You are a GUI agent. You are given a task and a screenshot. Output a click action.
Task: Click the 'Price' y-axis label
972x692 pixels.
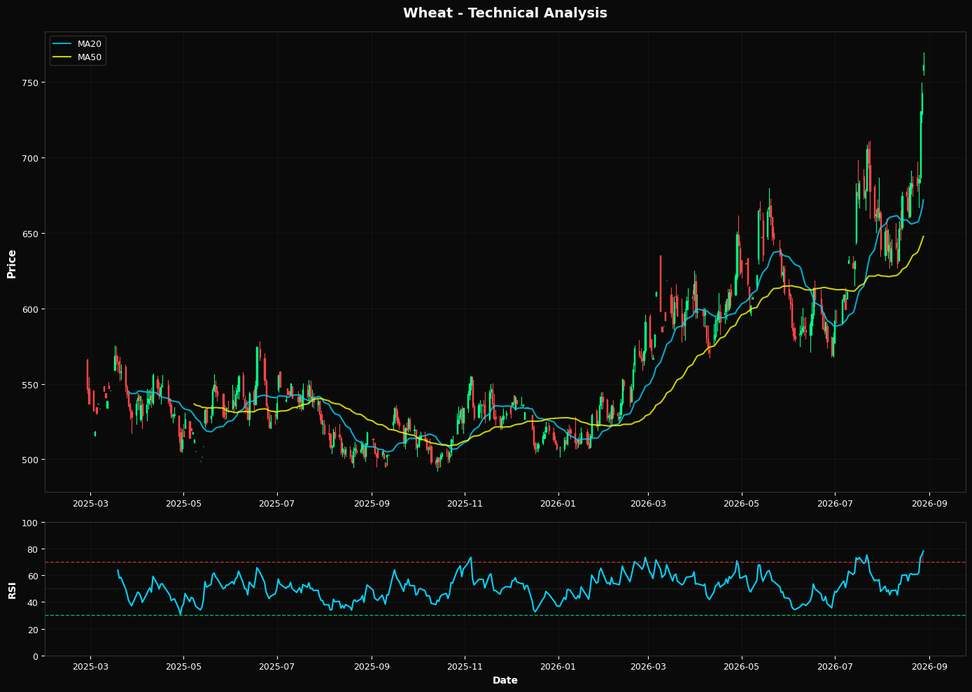(11, 264)
